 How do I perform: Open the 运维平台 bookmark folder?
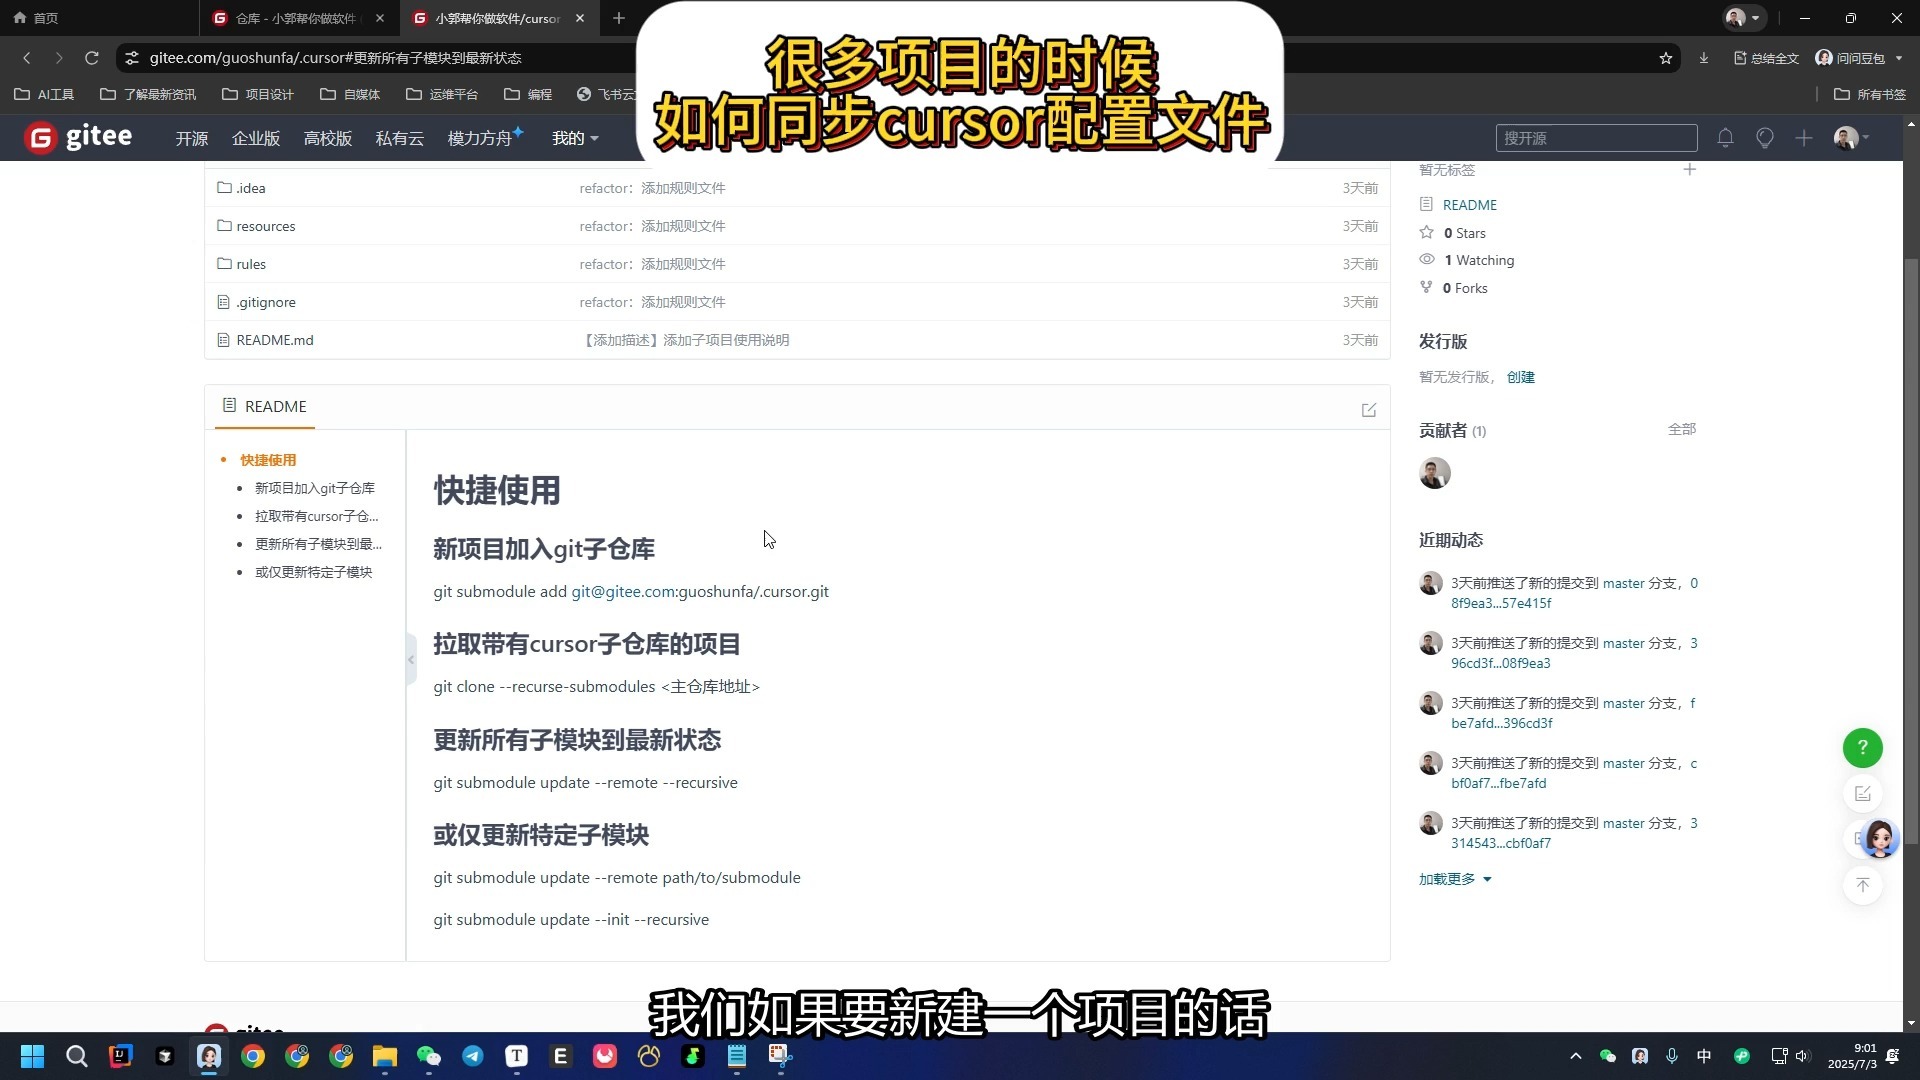[x=442, y=94]
